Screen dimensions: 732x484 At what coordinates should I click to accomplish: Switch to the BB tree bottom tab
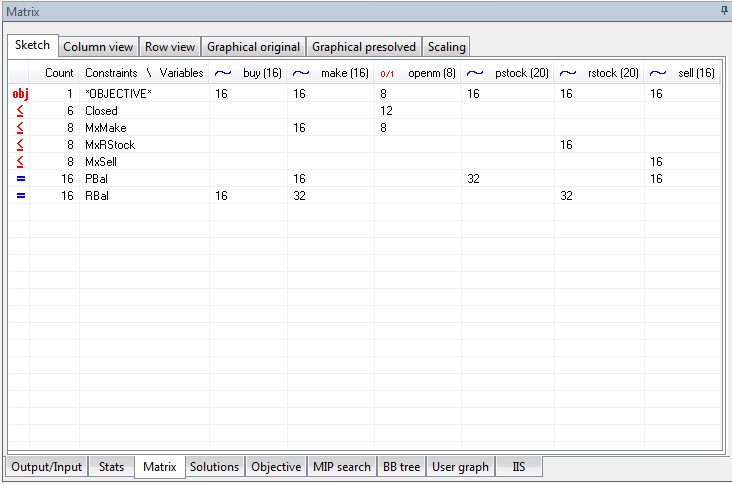pos(402,467)
